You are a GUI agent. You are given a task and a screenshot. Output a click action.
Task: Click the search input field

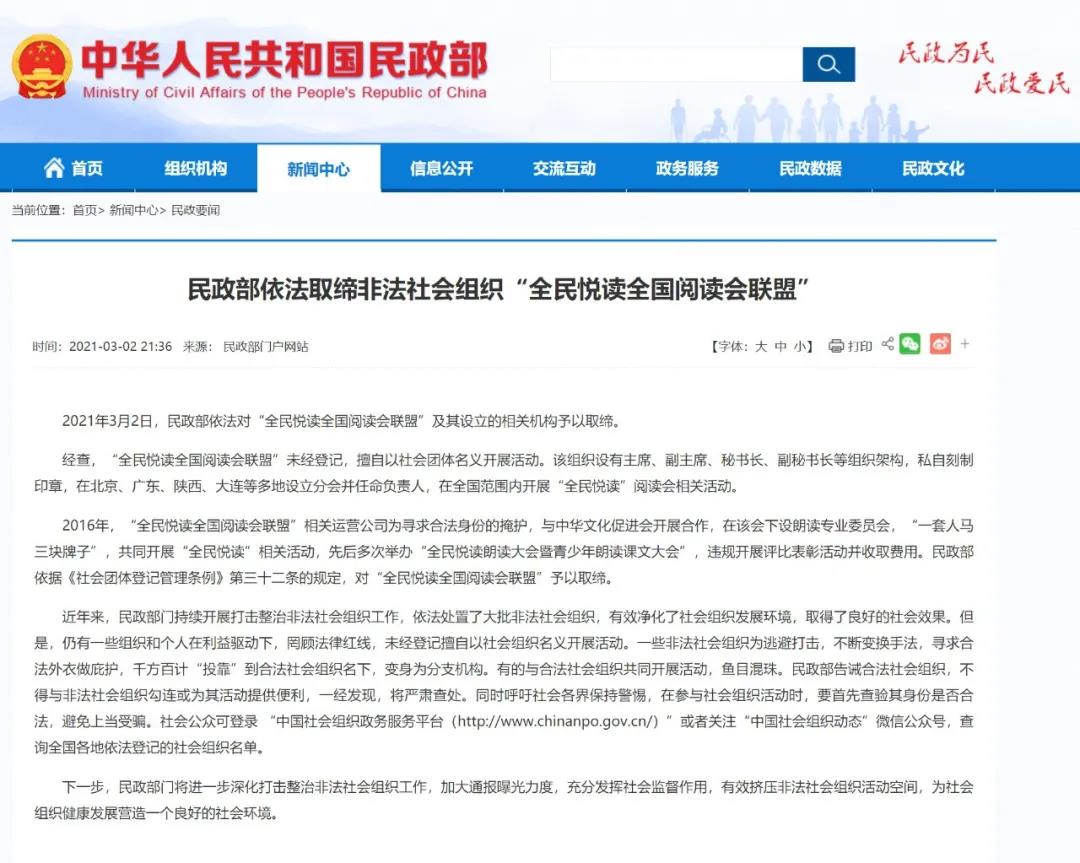point(676,65)
